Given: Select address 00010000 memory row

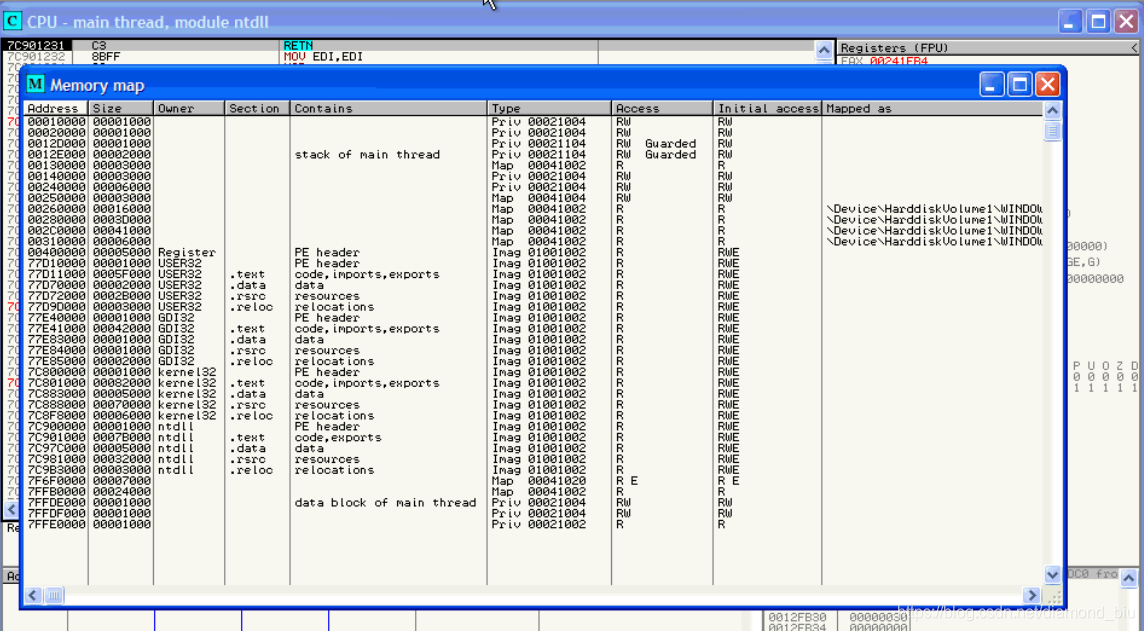Looking at the screenshot, I should (x=534, y=122).
